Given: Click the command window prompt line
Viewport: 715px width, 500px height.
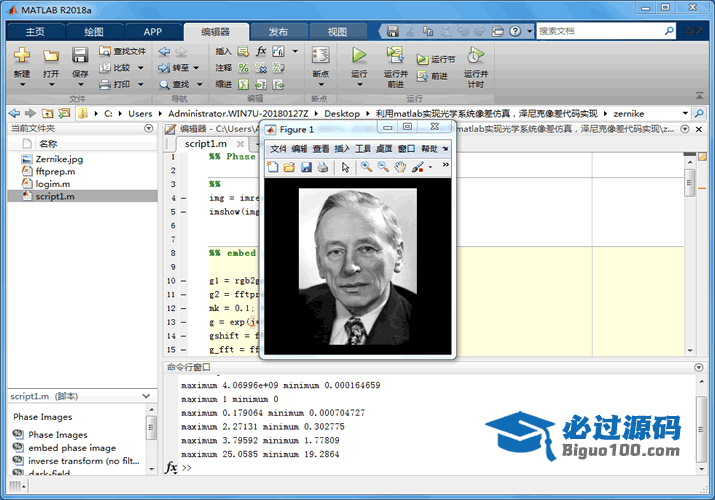Looking at the screenshot, I should (438, 468).
